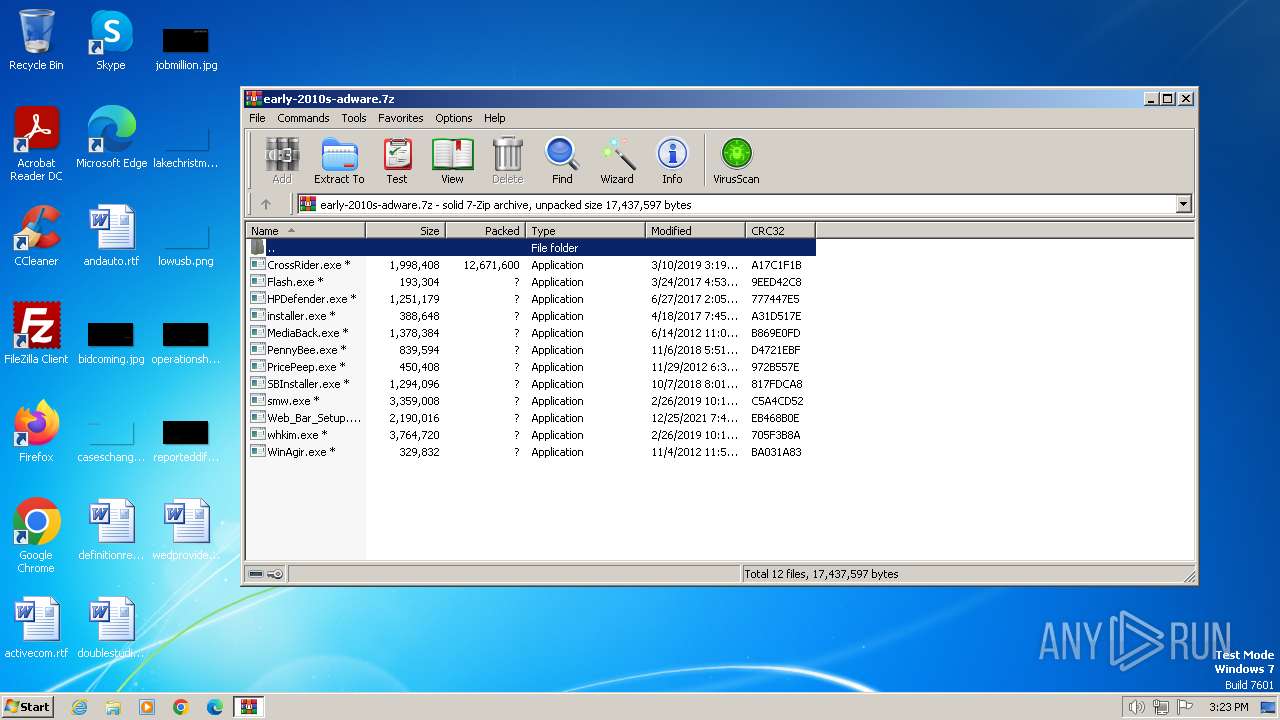1280x720 pixels.
Task: Sort by Type column header
Action: point(586,231)
